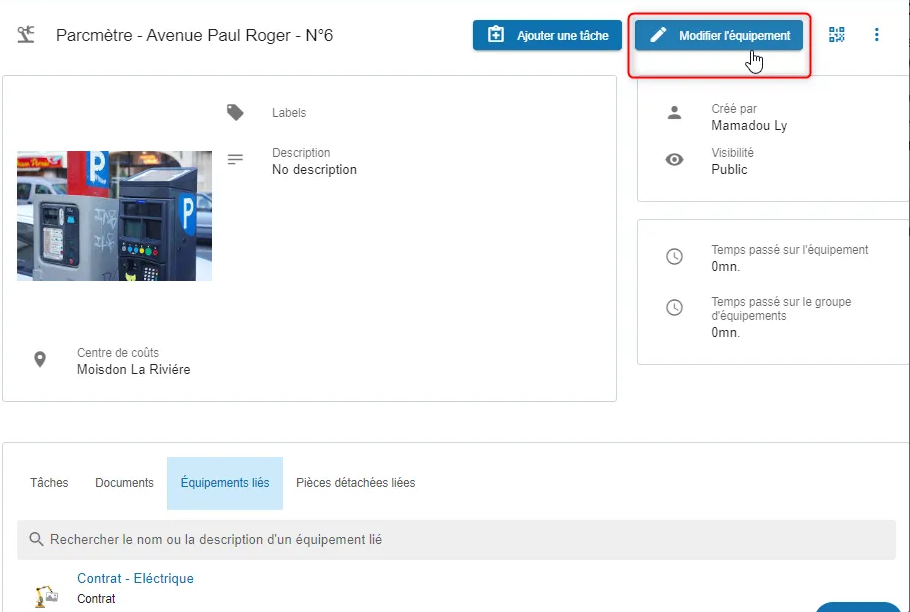
Task: Click the 0mn. value under groupe d'équipements
Action: click(725, 333)
